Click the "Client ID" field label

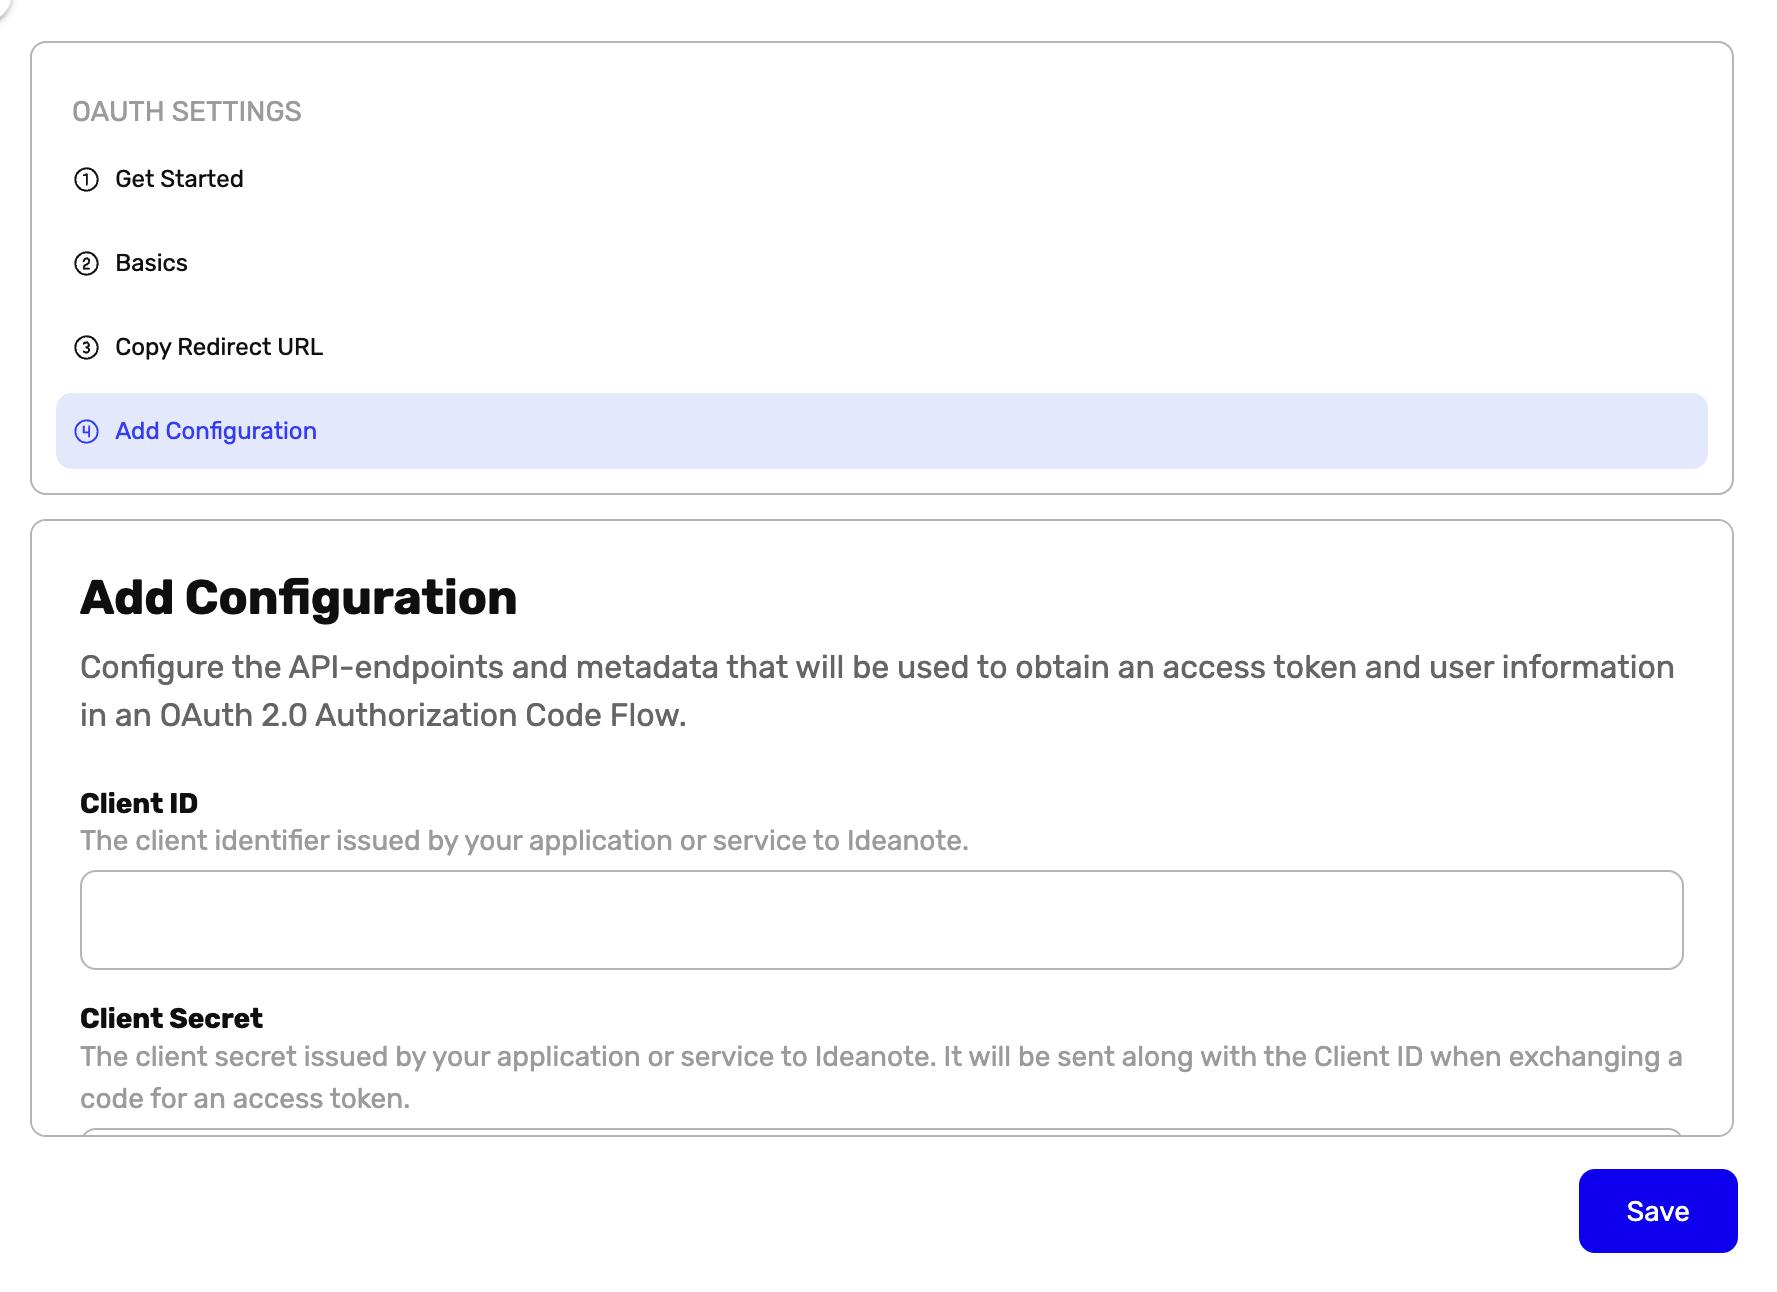(139, 803)
